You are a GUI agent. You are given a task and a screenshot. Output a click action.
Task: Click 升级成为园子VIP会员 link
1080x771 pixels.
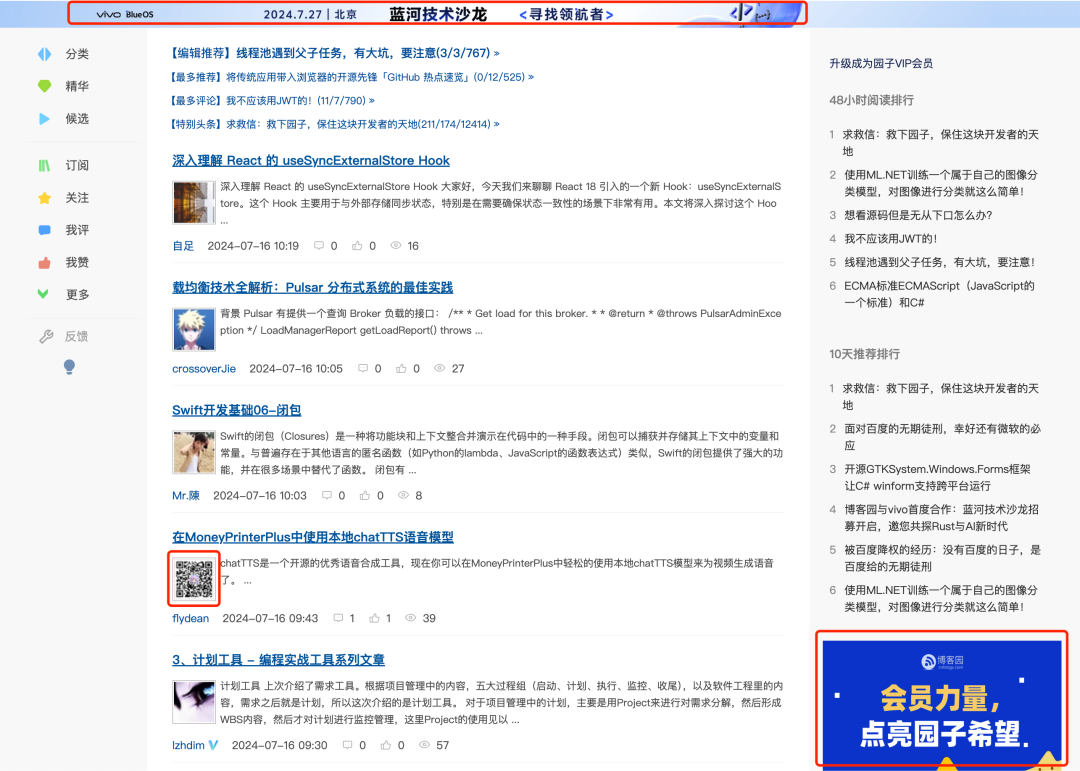click(881, 63)
